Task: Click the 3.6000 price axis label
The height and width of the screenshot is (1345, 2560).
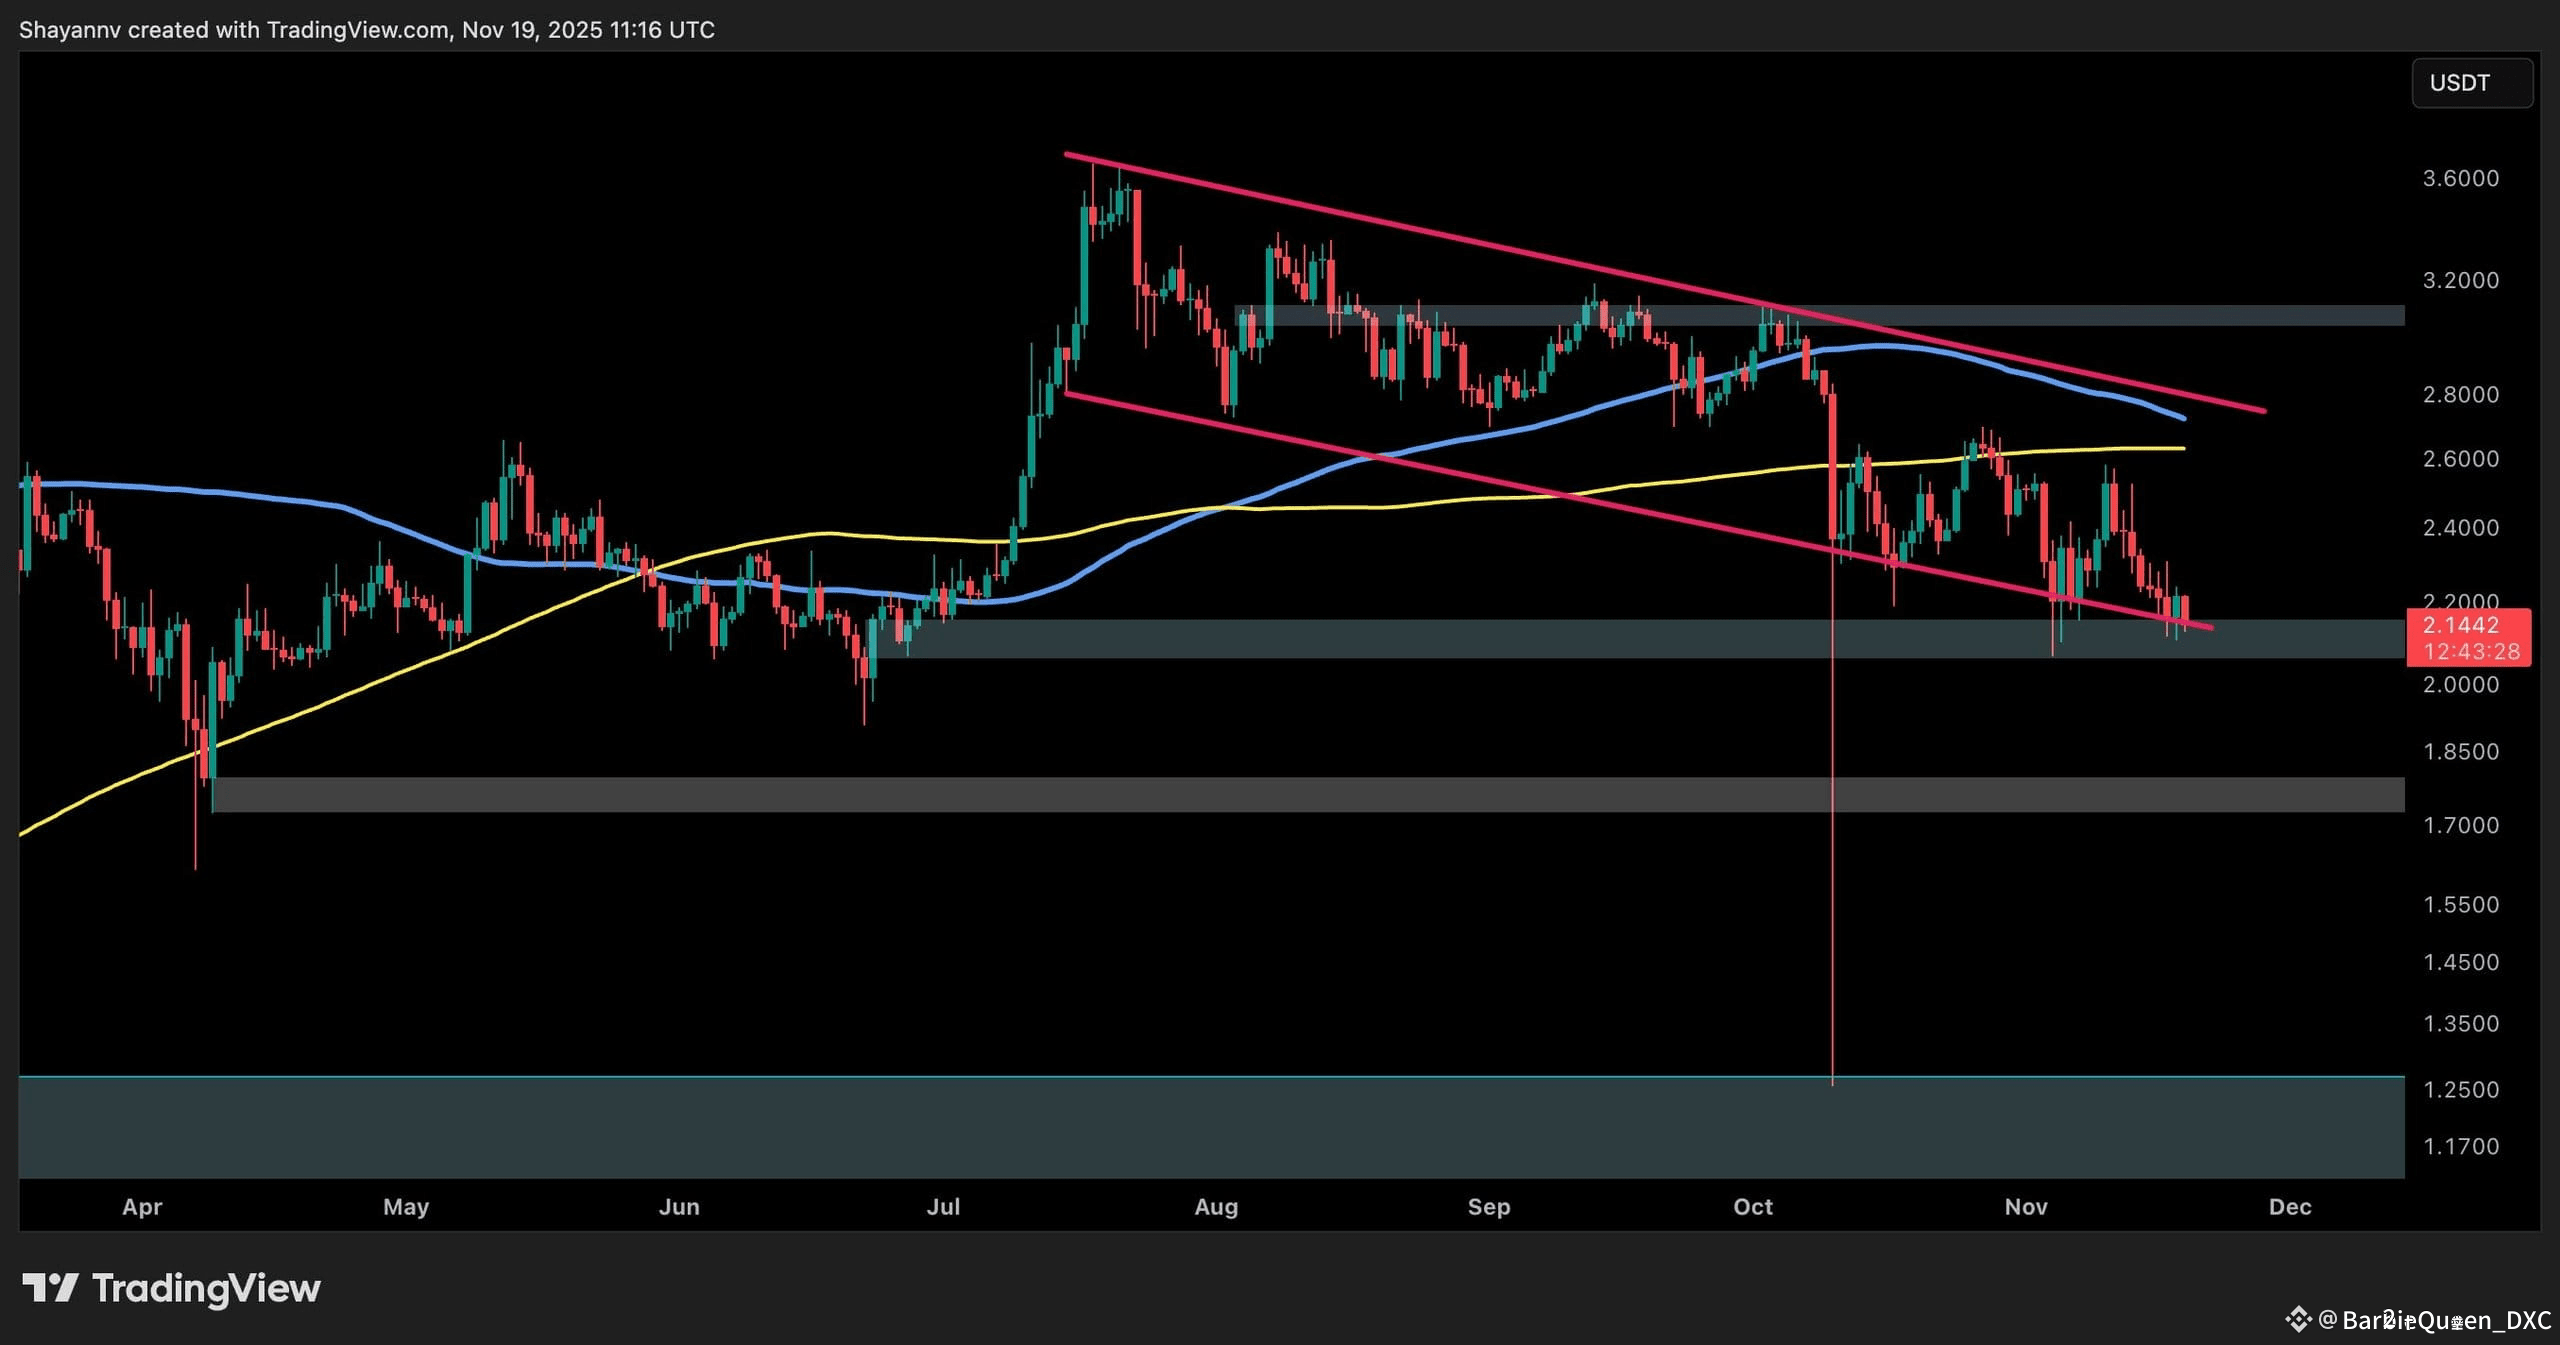Action: [2460, 178]
